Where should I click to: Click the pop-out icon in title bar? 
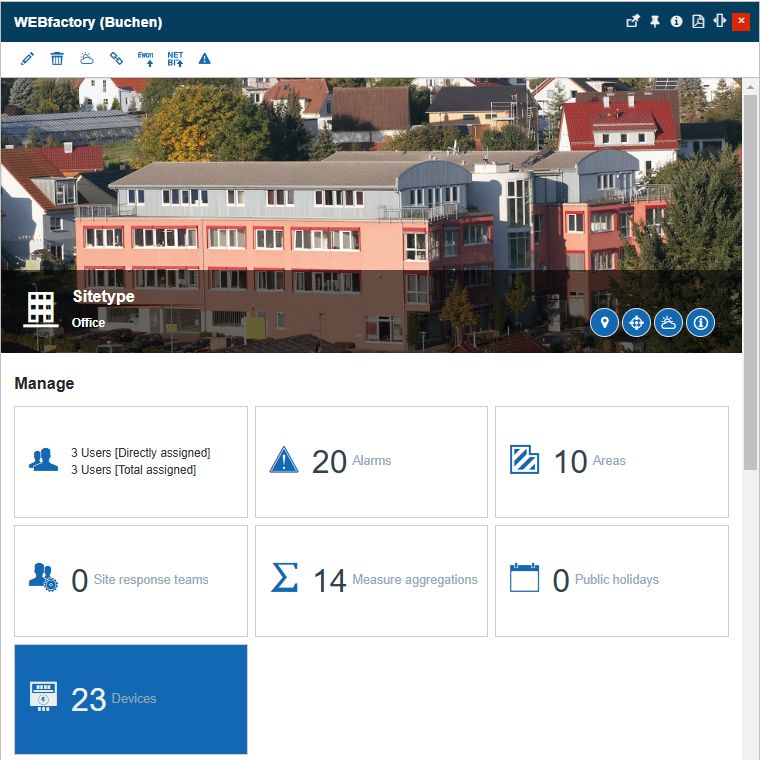click(633, 21)
